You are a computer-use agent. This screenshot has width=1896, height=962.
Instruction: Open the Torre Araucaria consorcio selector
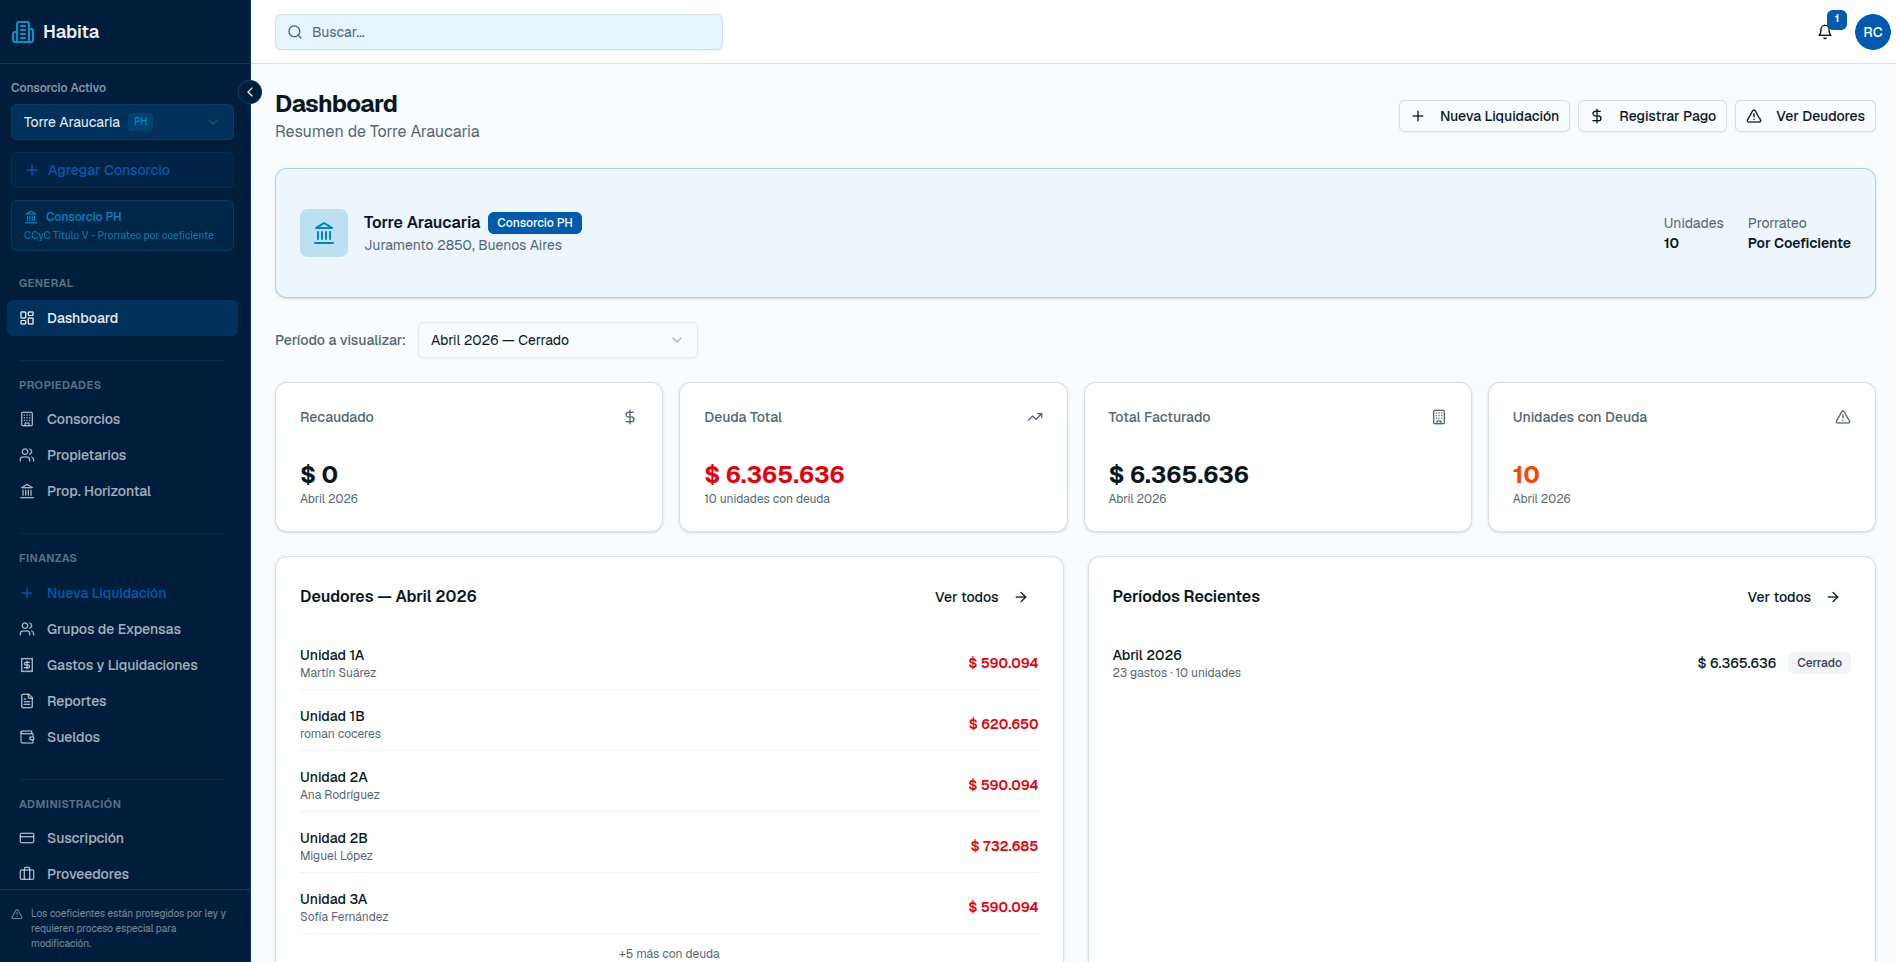pyautogui.click(x=122, y=122)
